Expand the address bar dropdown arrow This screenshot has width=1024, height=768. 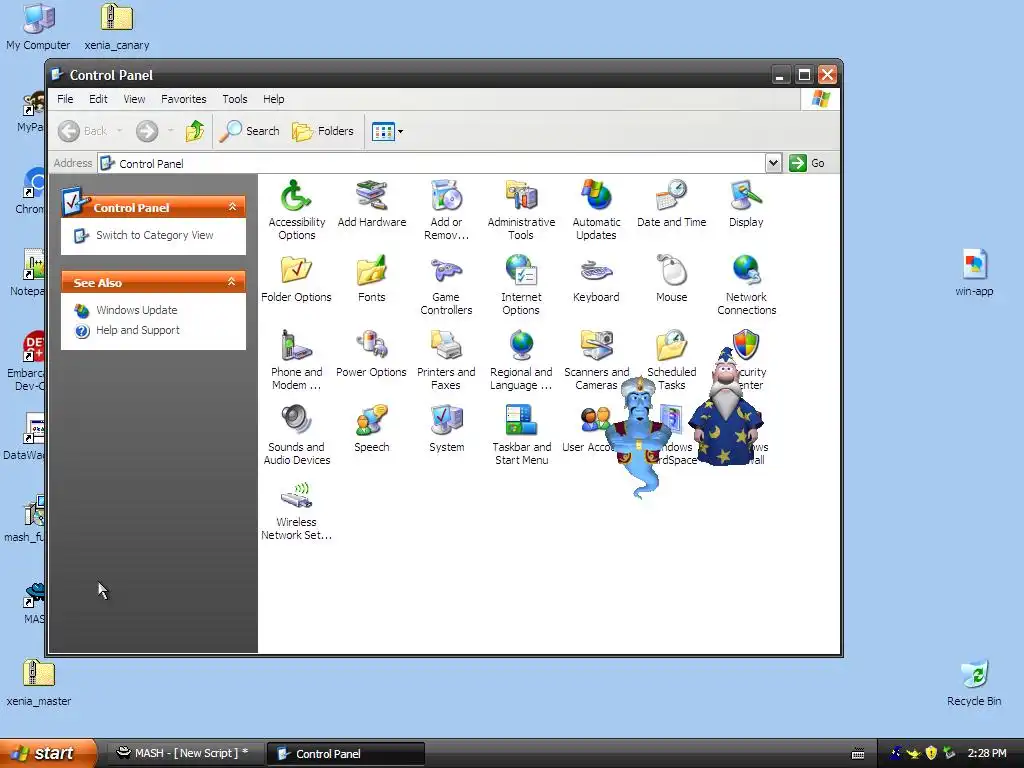(773, 163)
